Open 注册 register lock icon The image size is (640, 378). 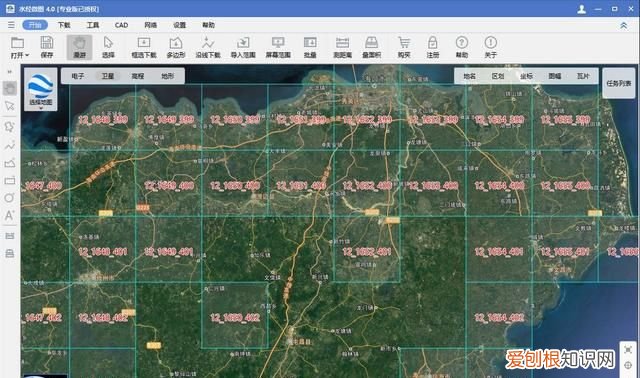433,47
